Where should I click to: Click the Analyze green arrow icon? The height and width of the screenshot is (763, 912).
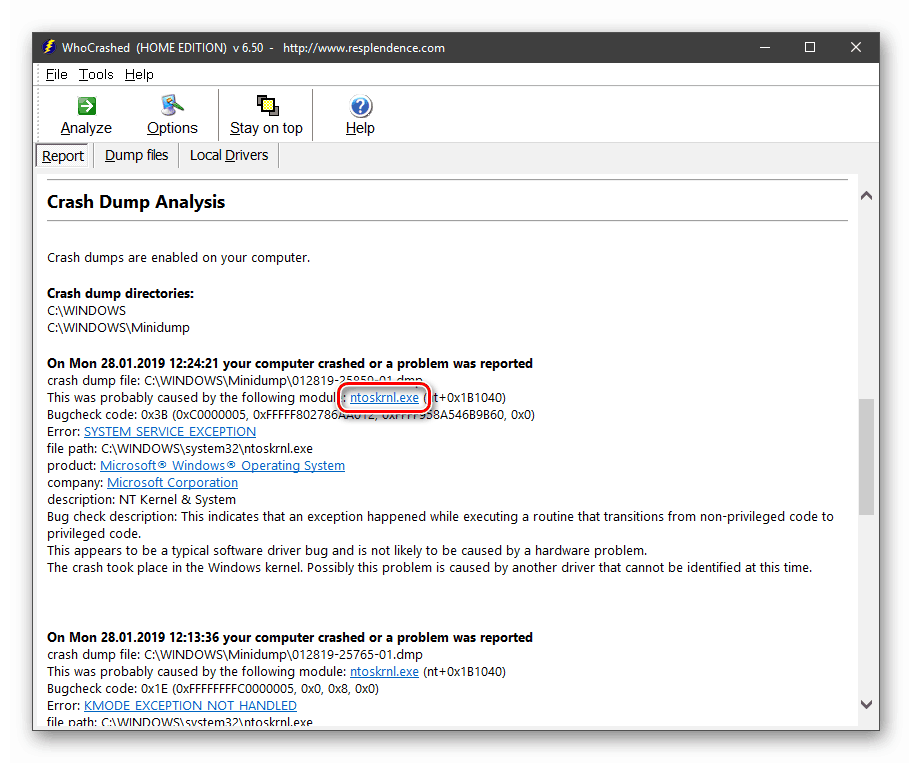(87, 106)
